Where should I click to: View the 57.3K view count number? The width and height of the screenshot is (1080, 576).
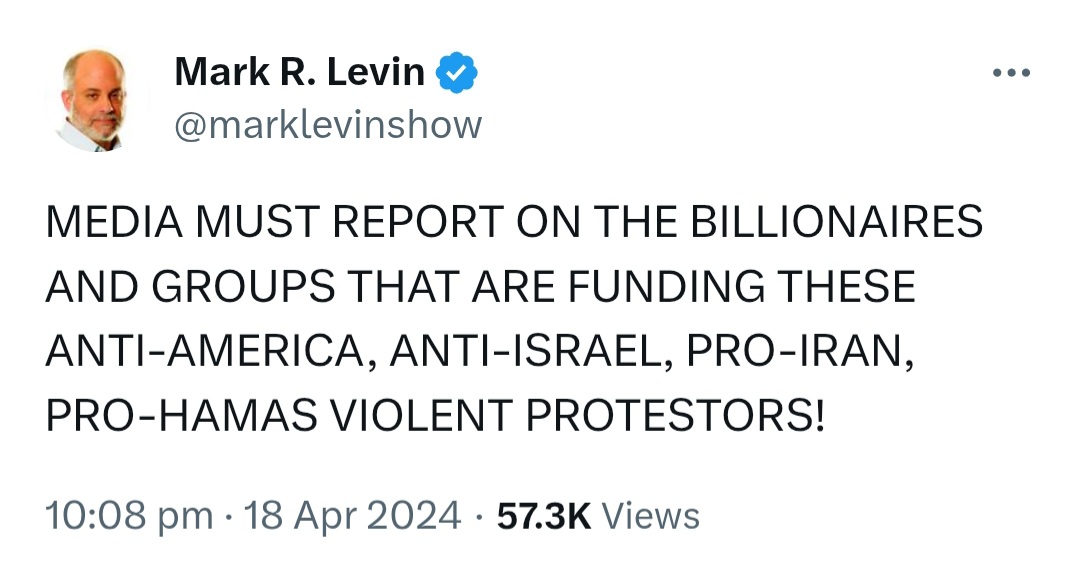pos(543,516)
